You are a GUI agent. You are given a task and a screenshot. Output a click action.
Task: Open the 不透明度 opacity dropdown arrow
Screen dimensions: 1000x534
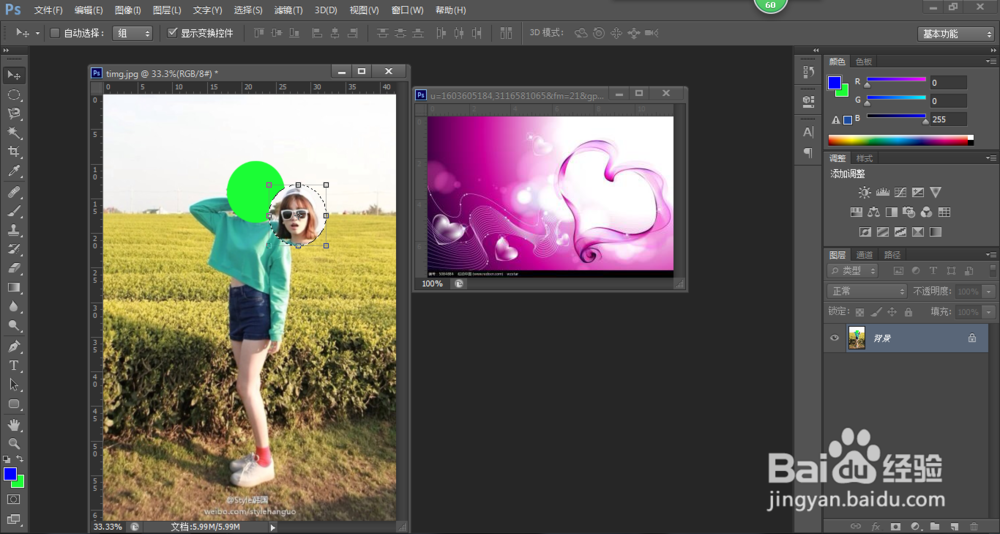[x=989, y=292]
